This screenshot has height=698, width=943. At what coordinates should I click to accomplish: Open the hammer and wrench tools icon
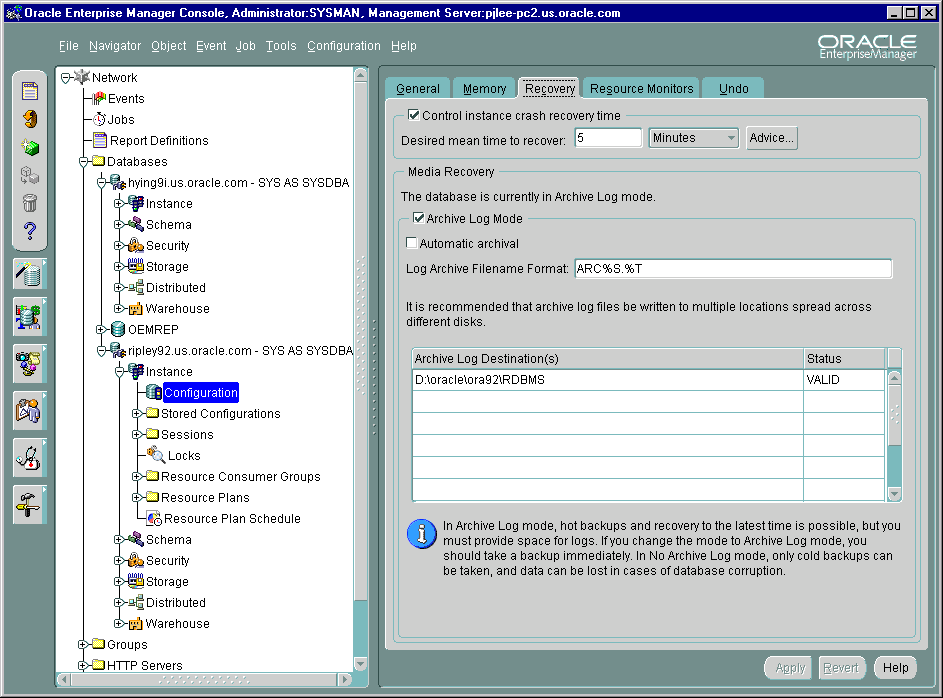pyautogui.click(x=29, y=503)
